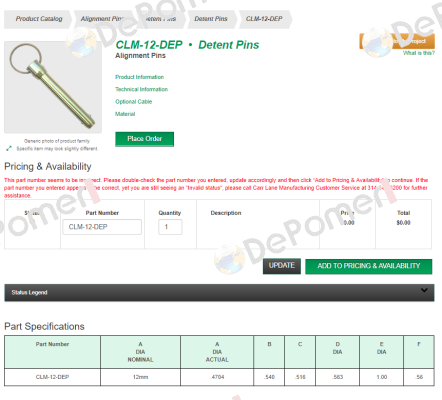The height and width of the screenshot is (400, 442).
Task: Open the Technical Information link
Action: (141, 89)
